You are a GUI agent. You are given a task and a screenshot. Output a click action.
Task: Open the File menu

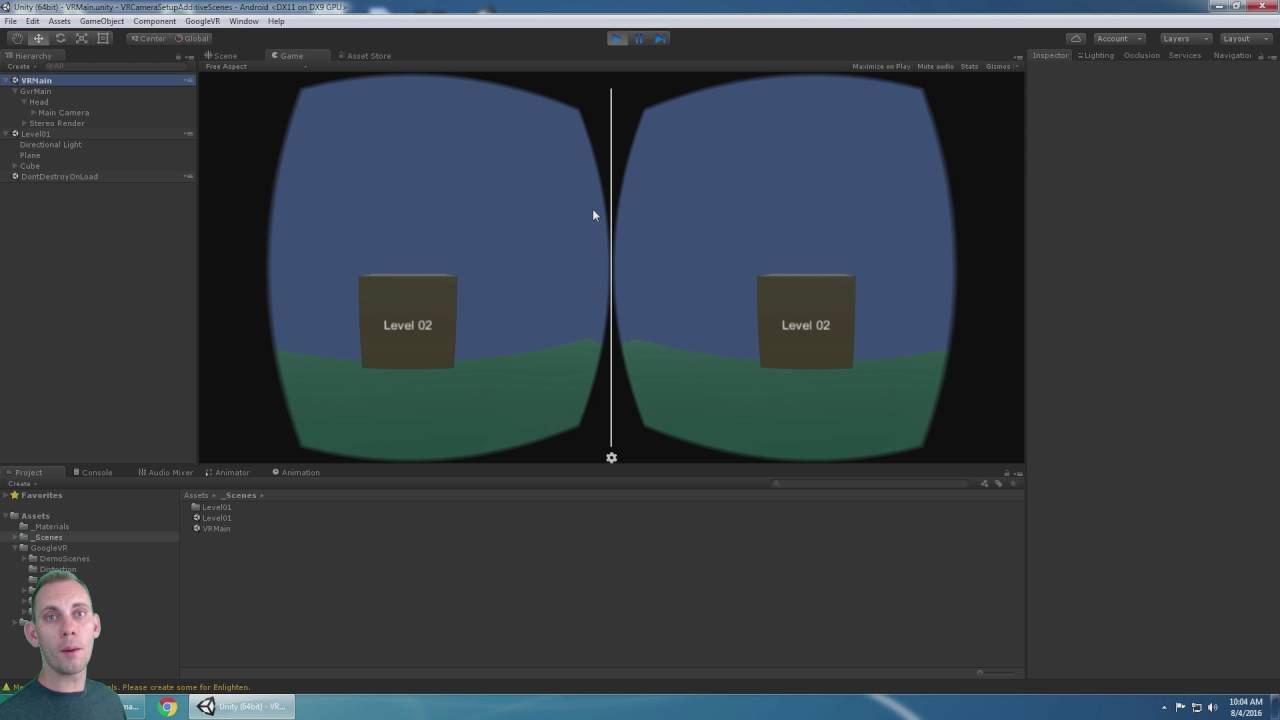[x=10, y=21]
